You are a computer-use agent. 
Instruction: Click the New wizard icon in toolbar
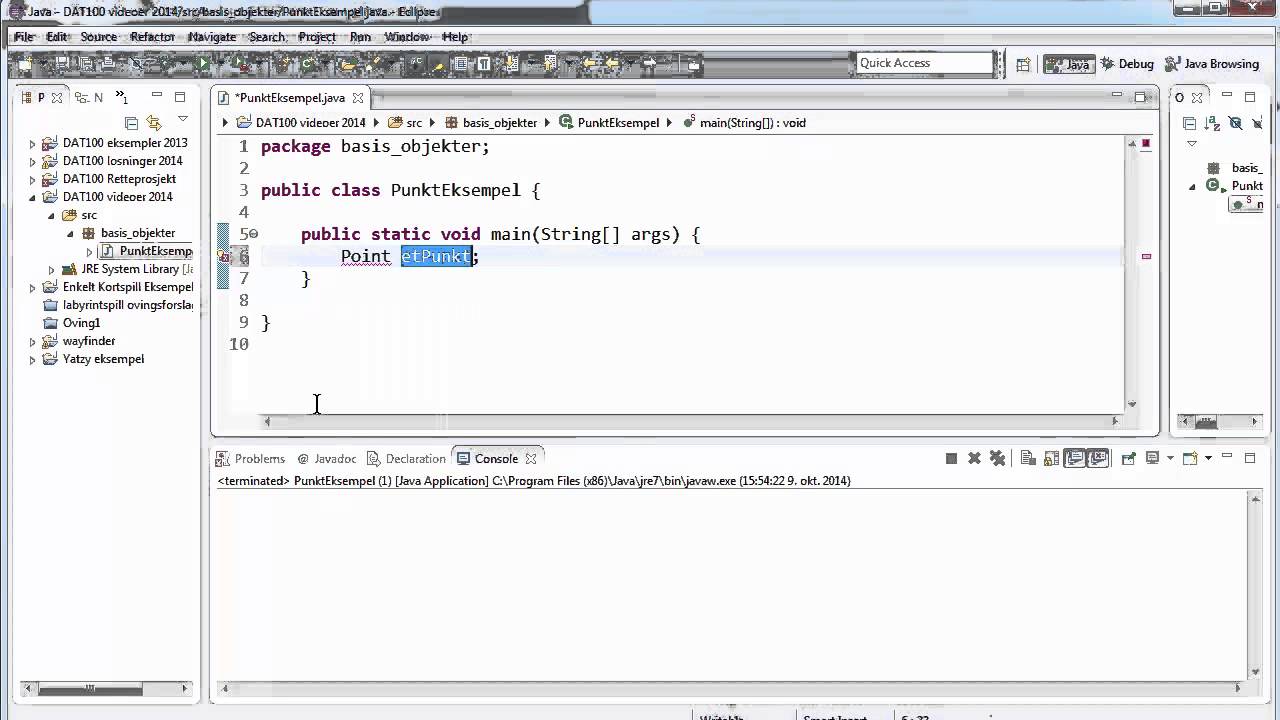[x=25, y=63]
